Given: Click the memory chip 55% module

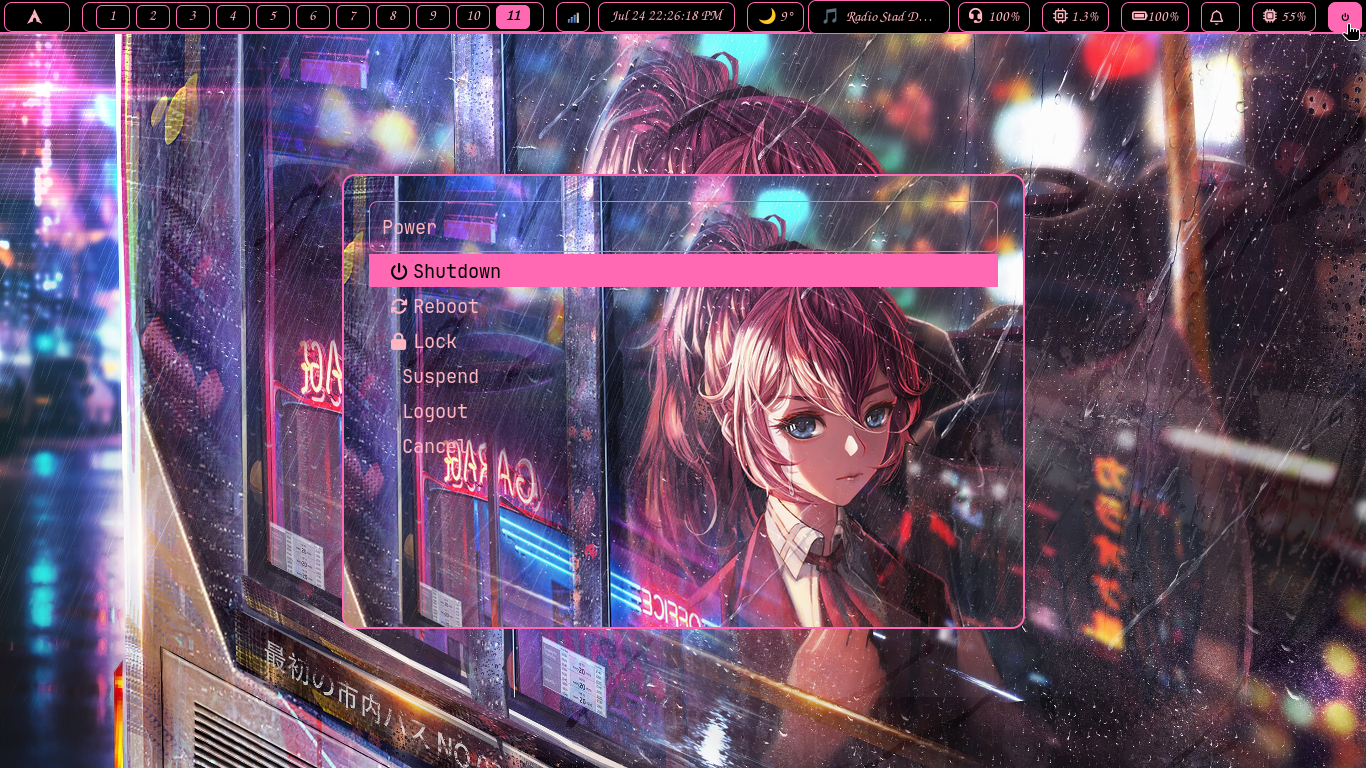Looking at the screenshot, I should pos(1284,17).
